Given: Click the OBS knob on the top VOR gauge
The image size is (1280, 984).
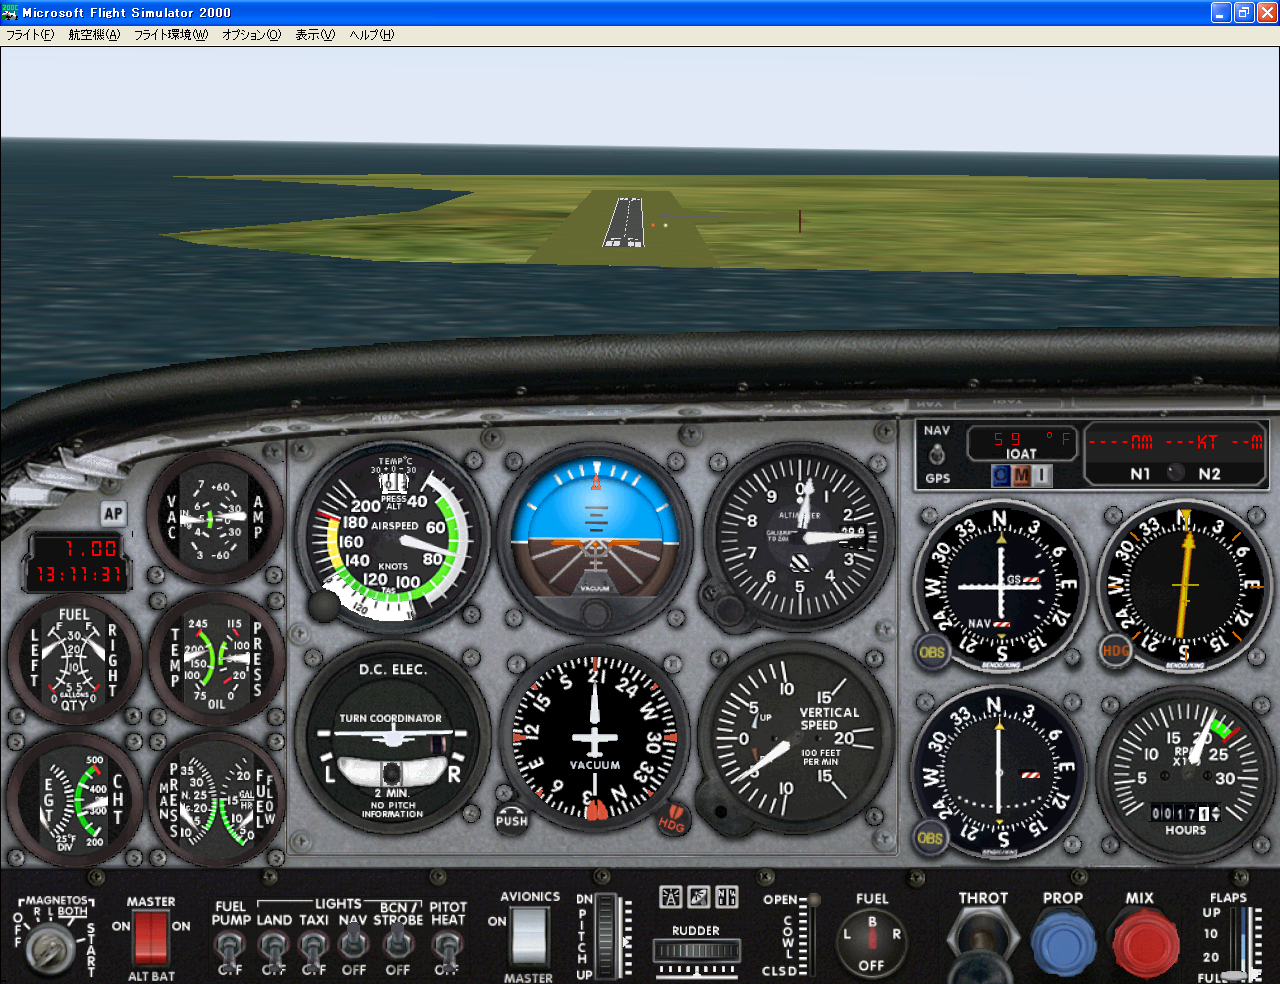Looking at the screenshot, I should pos(931,653).
